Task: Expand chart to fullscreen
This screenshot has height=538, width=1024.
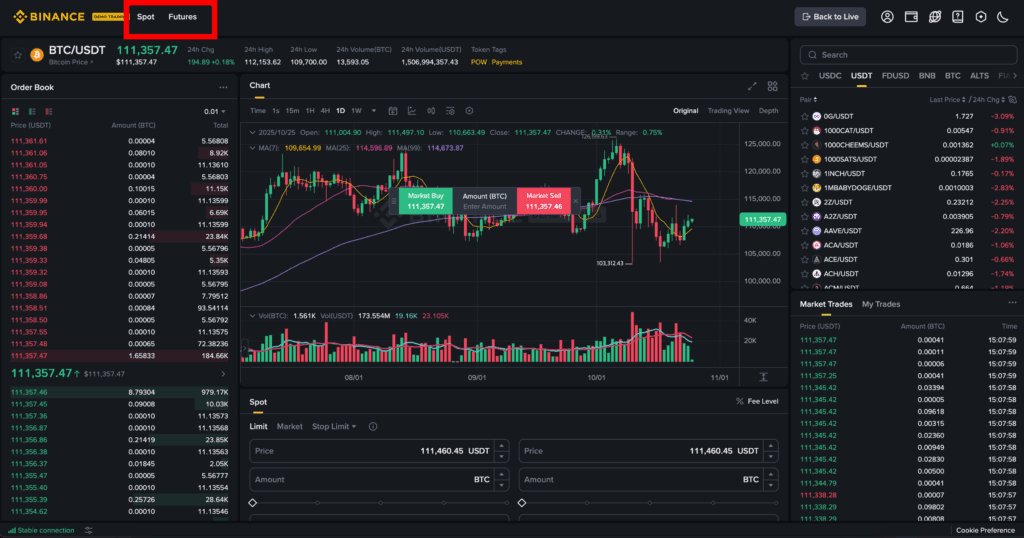Action: pos(753,86)
